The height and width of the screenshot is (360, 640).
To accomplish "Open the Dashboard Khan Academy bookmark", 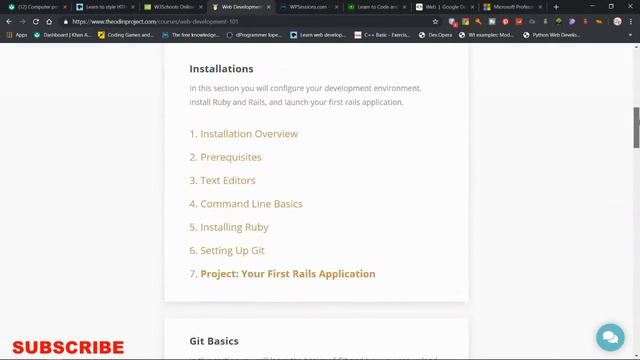I will point(62,35).
